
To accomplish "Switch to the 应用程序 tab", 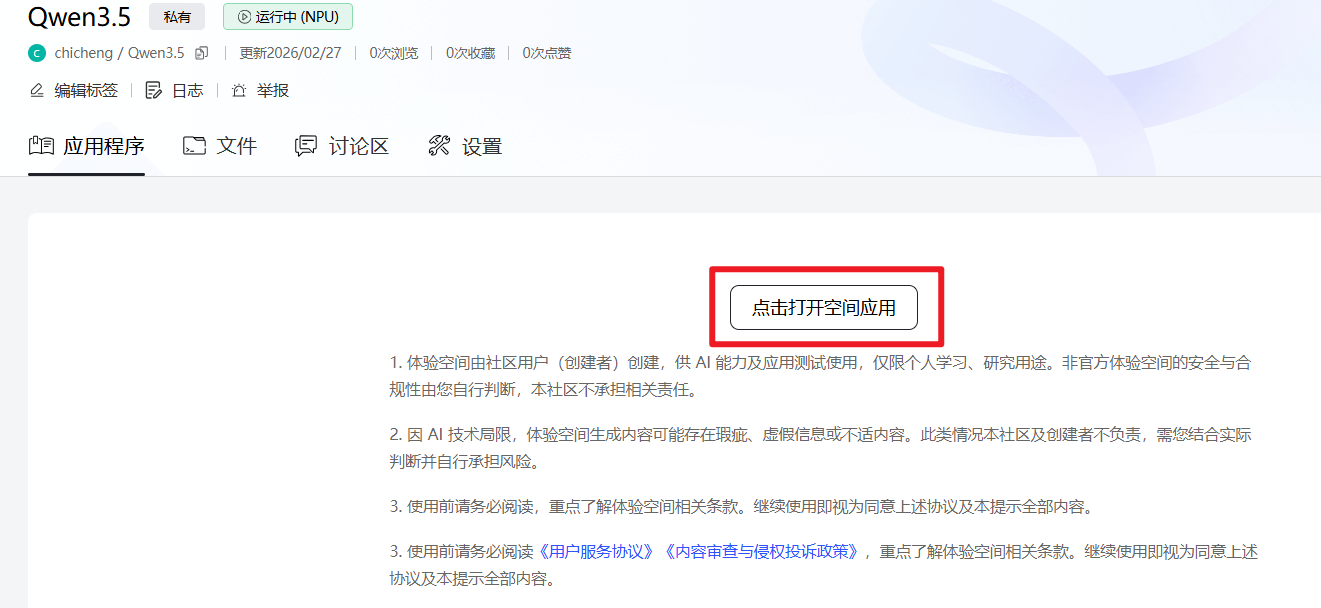I will coord(86,146).
